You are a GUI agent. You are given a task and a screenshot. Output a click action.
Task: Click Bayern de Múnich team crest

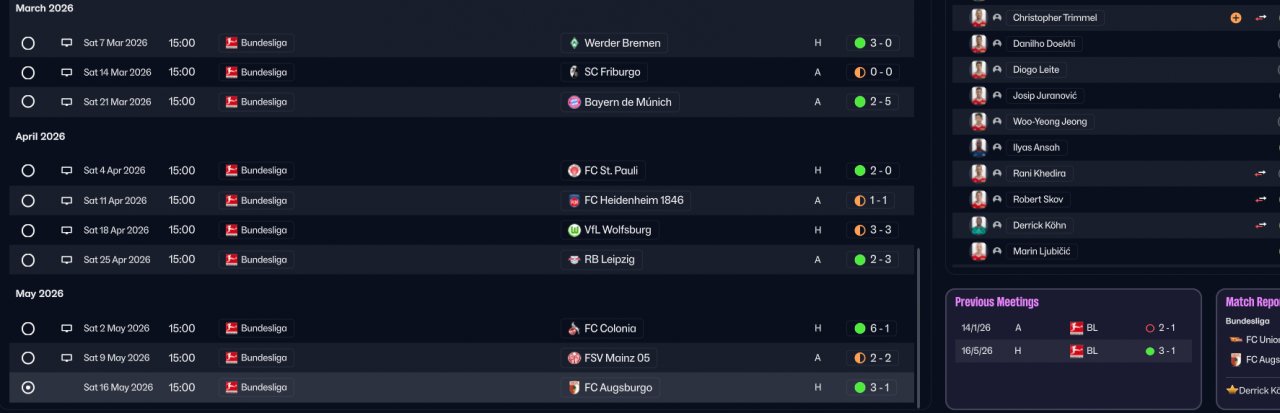coord(574,102)
